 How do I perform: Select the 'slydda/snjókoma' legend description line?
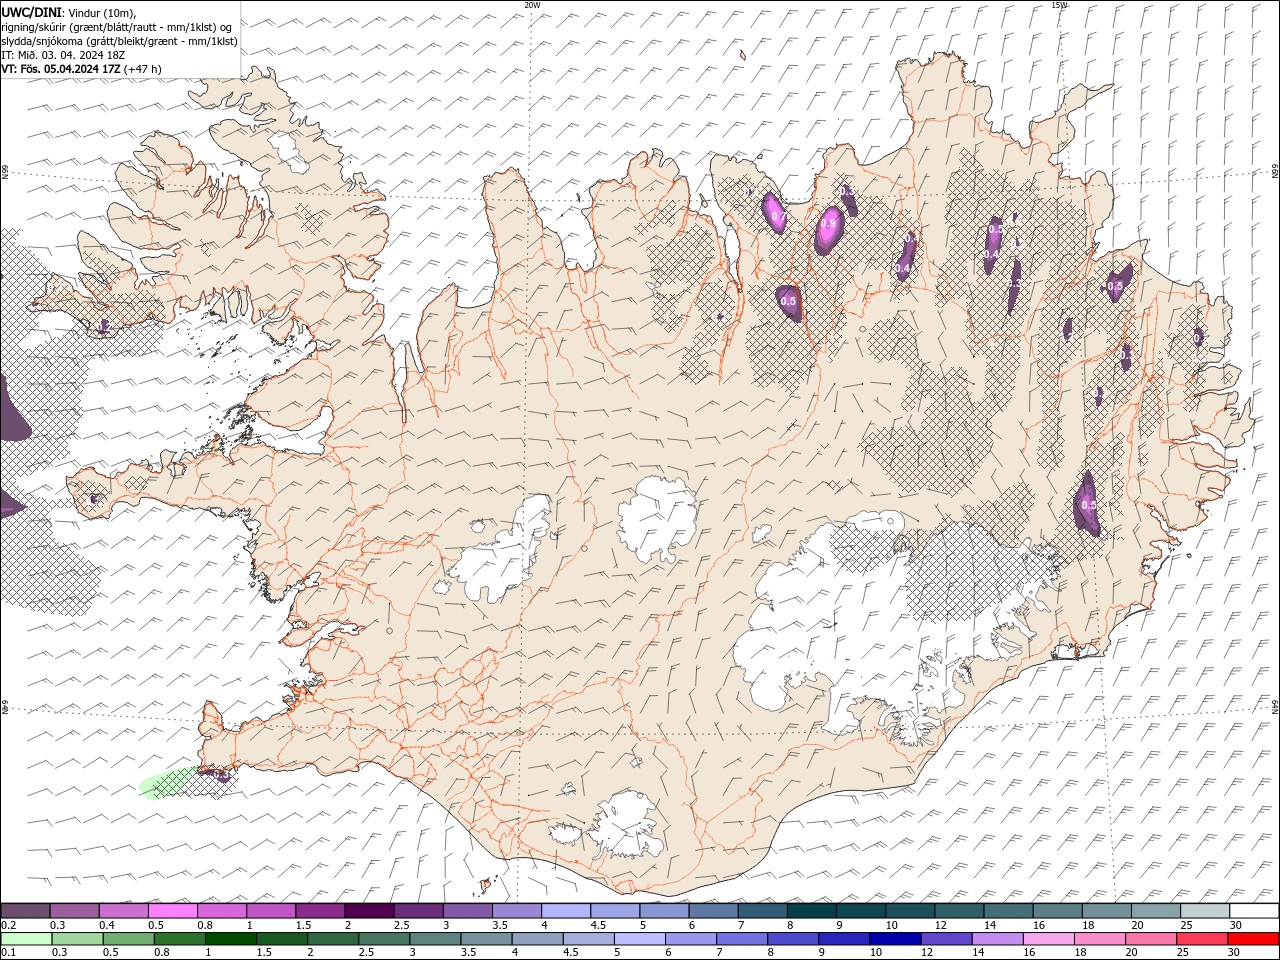coord(119,41)
